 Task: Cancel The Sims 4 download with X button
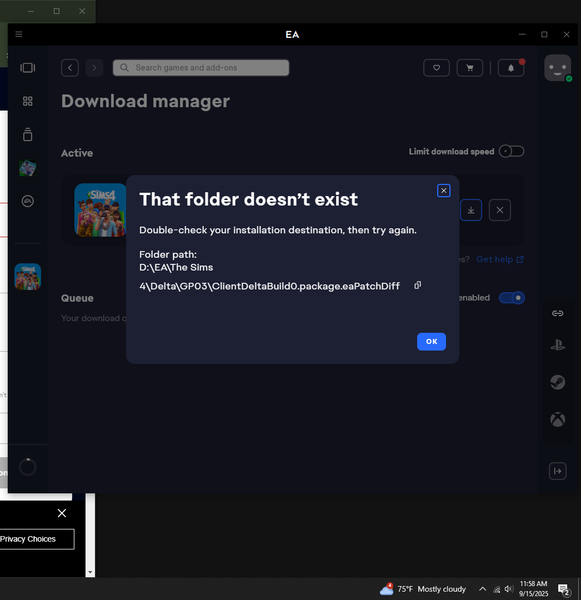[500, 210]
